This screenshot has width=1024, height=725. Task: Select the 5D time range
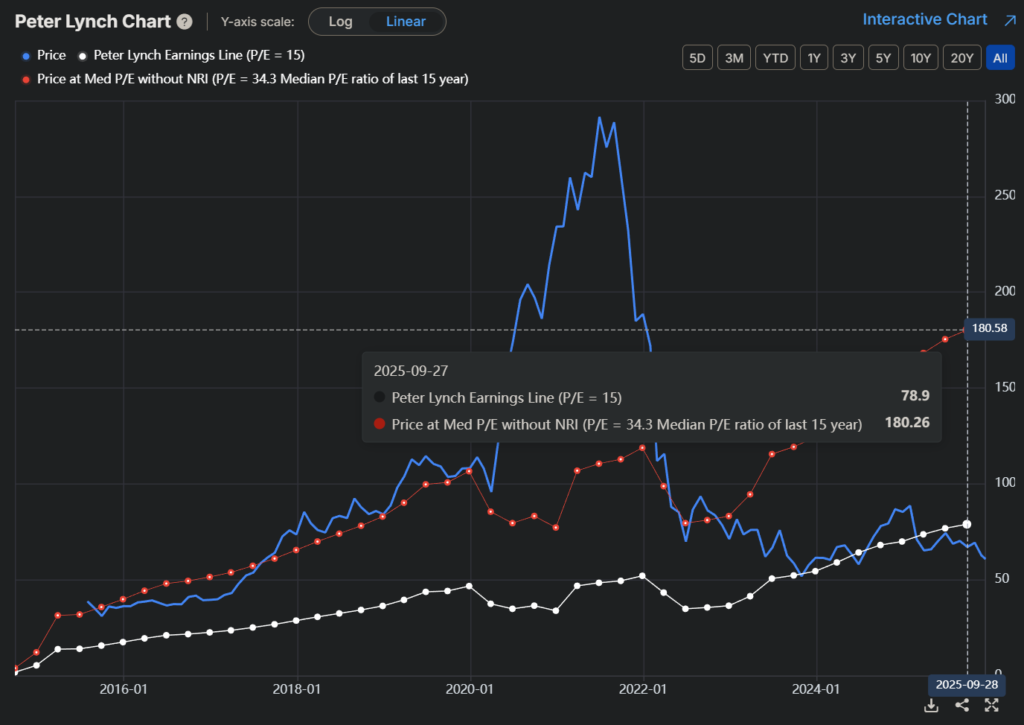tap(697, 58)
